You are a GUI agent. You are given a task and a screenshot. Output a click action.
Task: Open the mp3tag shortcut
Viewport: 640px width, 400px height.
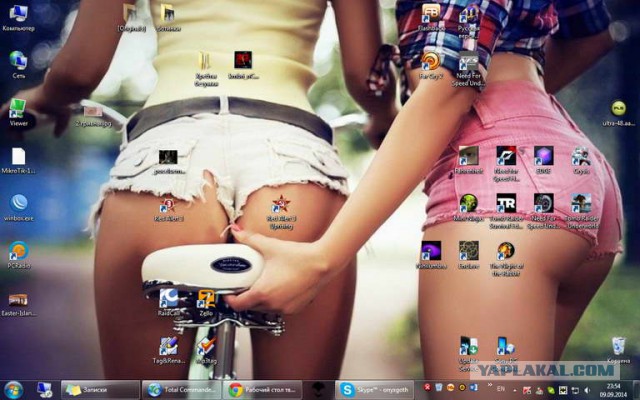pos(206,350)
